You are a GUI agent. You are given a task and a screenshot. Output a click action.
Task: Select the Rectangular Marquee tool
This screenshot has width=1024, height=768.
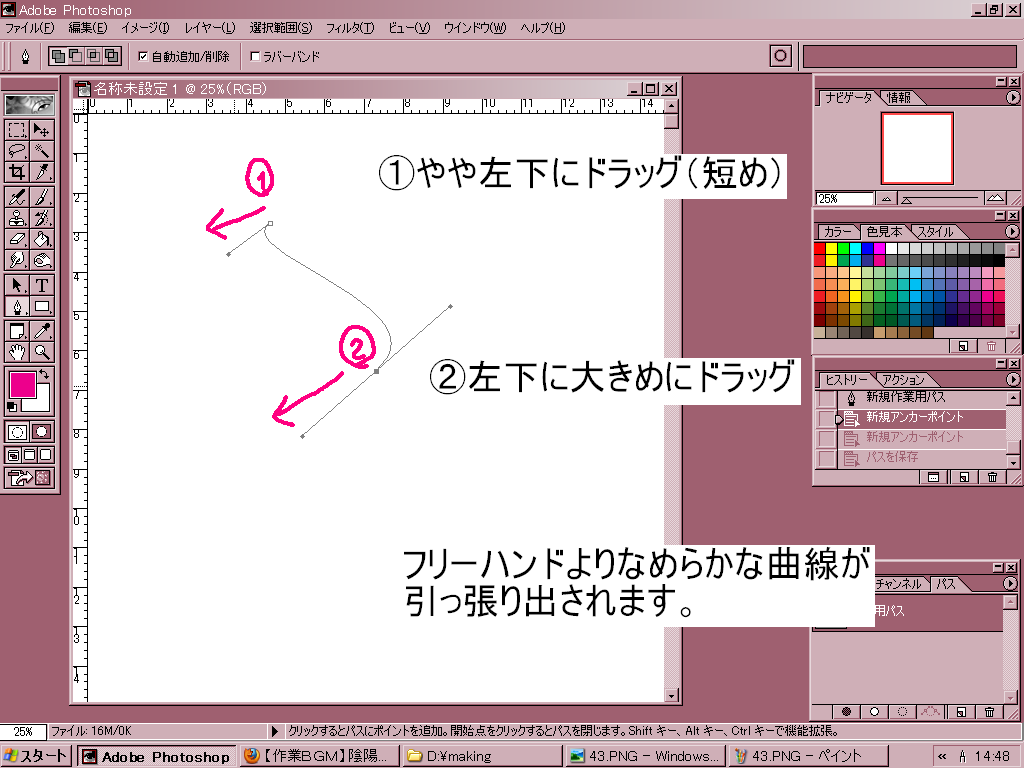pos(18,130)
